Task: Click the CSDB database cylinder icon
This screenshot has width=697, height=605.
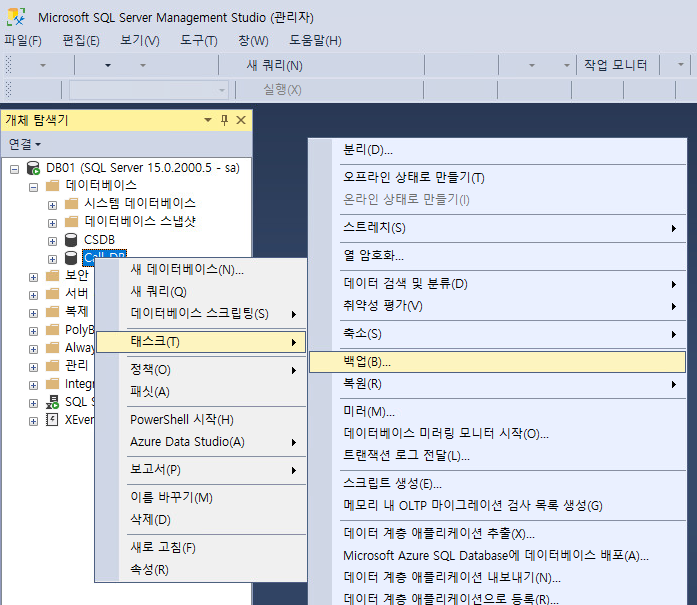Action: click(71, 240)
